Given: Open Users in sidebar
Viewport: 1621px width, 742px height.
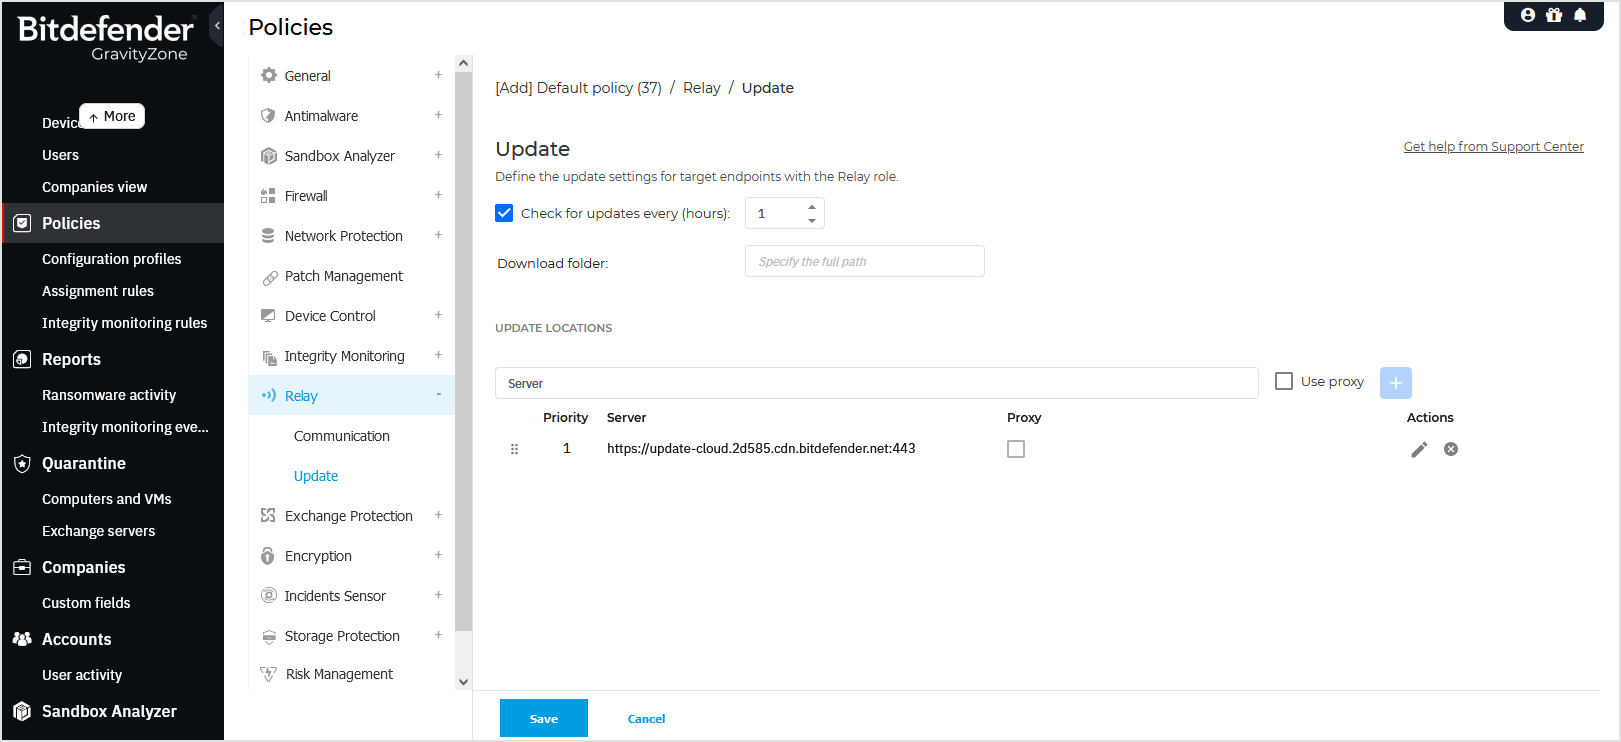Looking at the screenshot, I should coord(60,155).
